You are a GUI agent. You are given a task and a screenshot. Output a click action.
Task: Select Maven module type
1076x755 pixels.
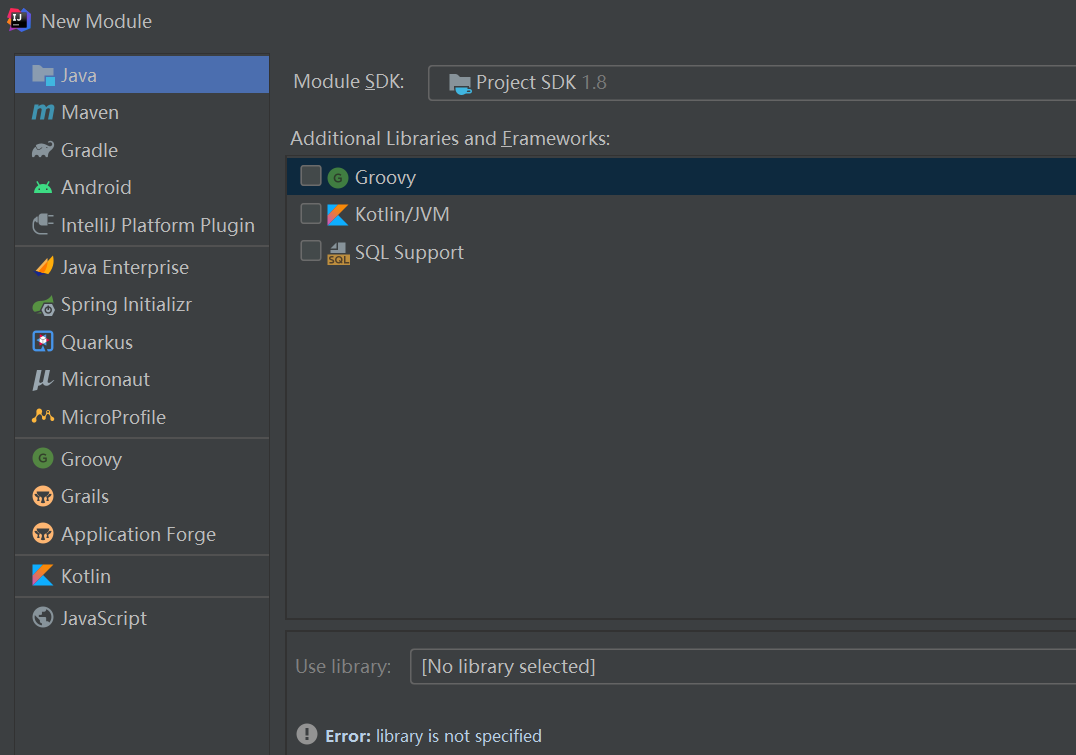pyautogui.click(x=142, y=112)
